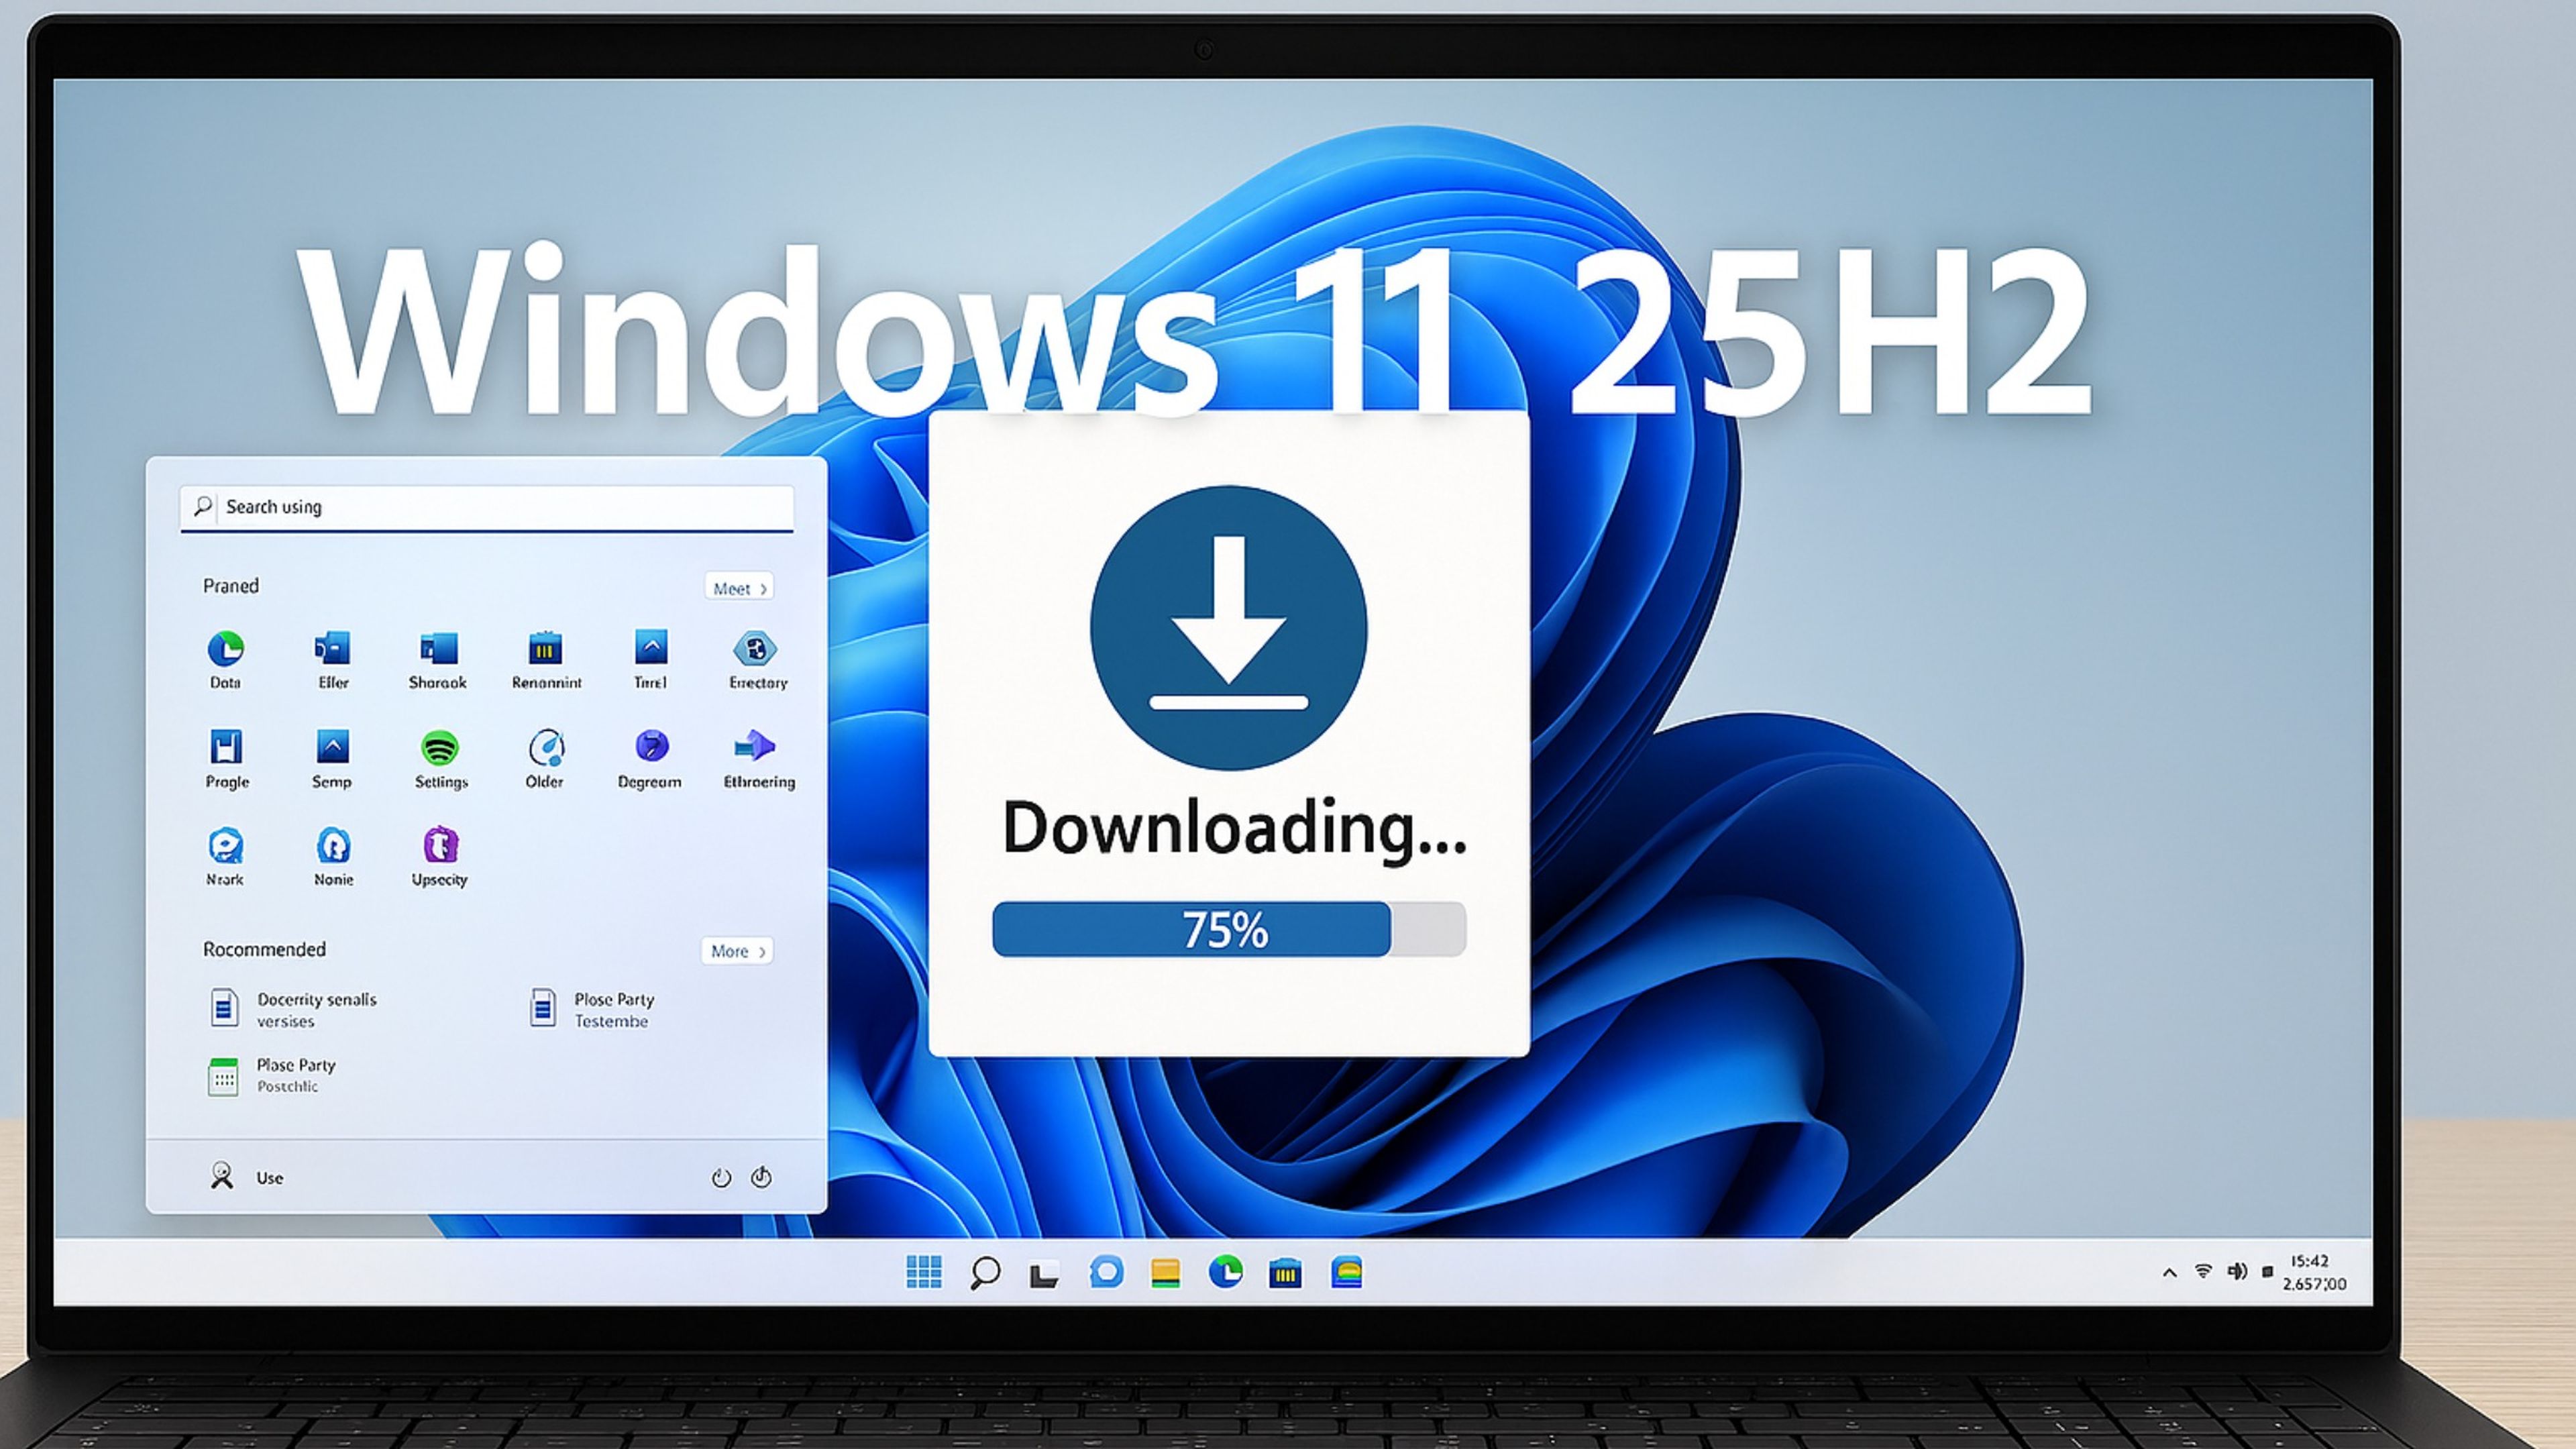The height and width of the screenshot is (1449, 2576).
Task: Click the More button beside Rocommended
Action: pyautogui.click(x=738, y=951)
